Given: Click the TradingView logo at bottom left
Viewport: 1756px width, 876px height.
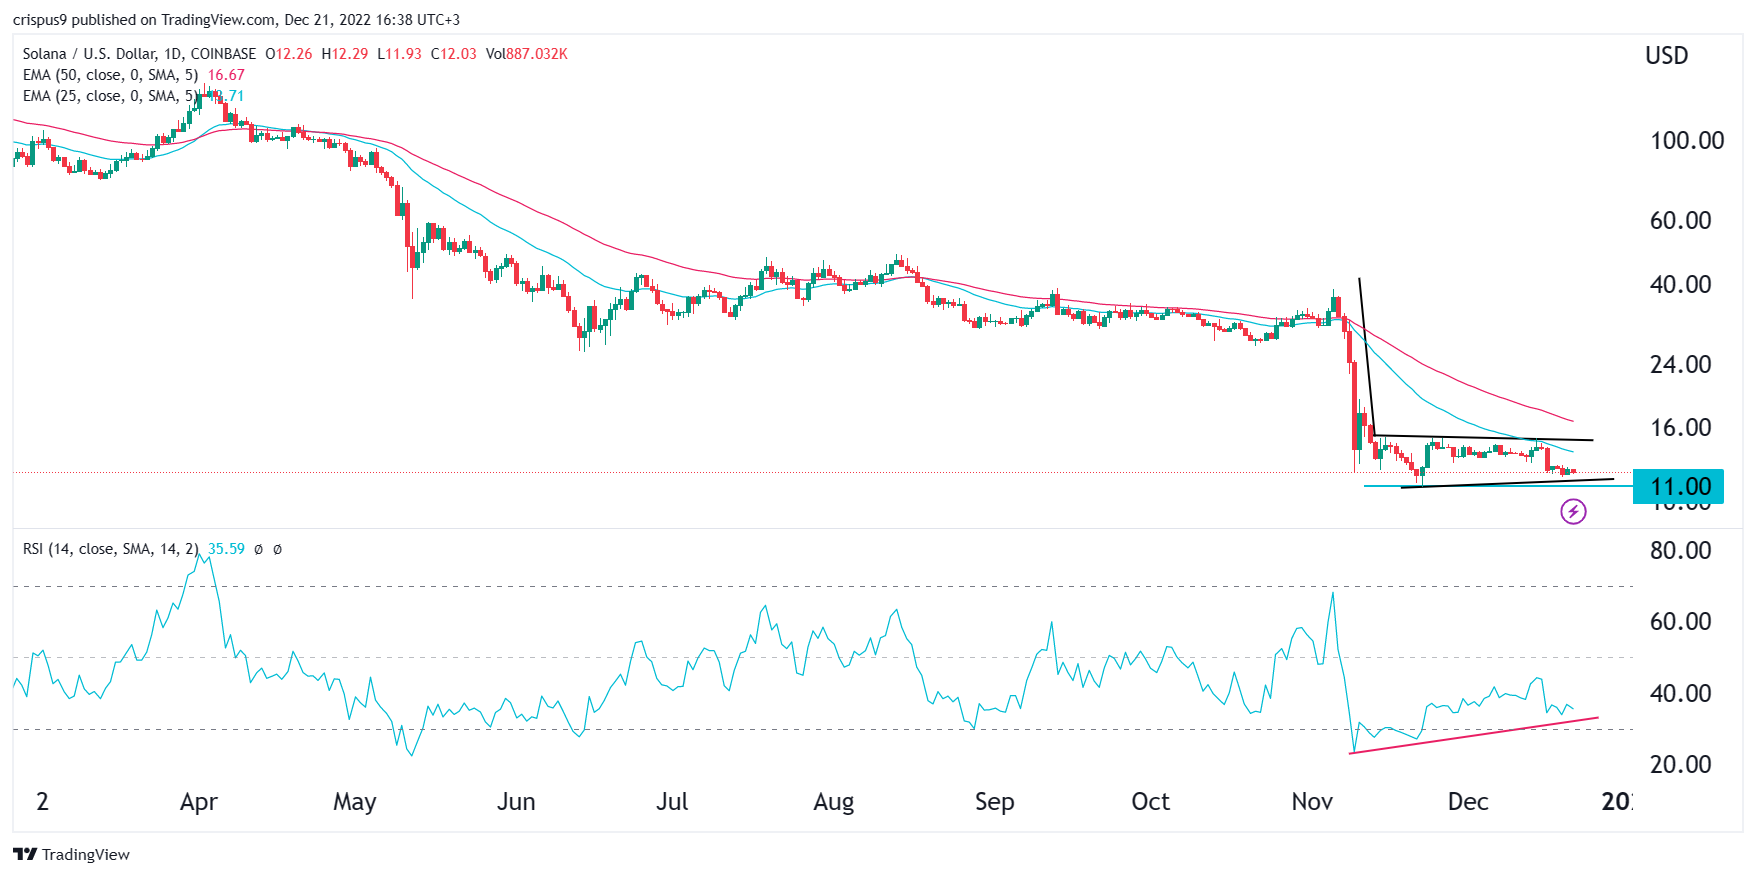Looking at the screenshot, I should point(71,854).
